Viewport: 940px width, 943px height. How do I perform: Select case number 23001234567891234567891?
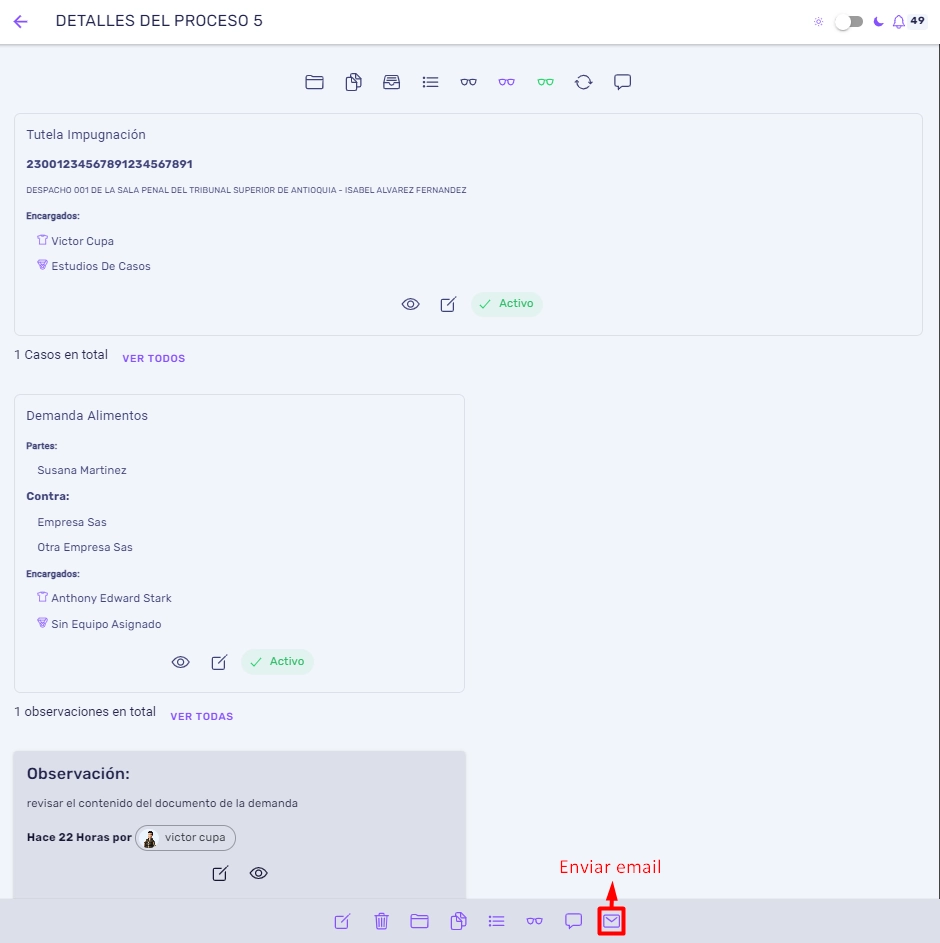(x=109, y=164)
